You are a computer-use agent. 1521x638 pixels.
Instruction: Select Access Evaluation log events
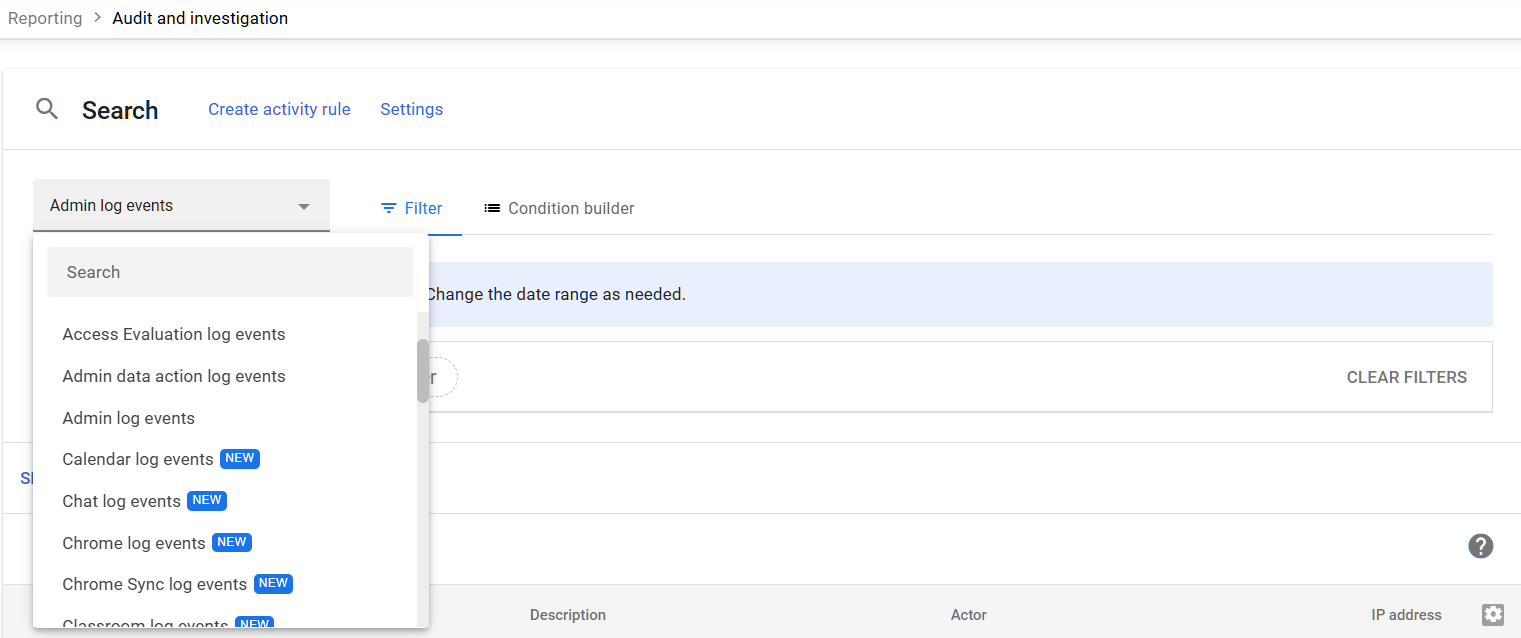[173, 334]
